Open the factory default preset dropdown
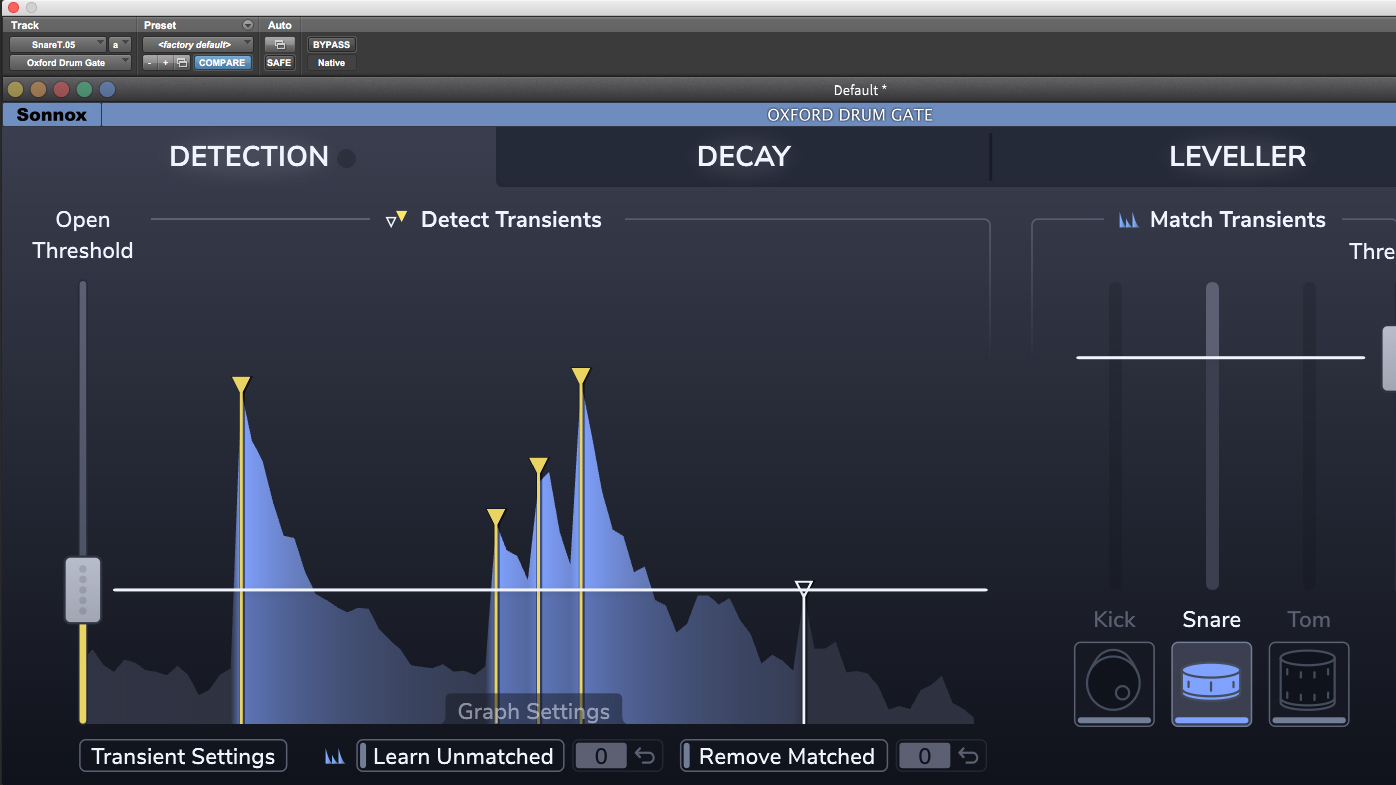 tap(198, 45)
